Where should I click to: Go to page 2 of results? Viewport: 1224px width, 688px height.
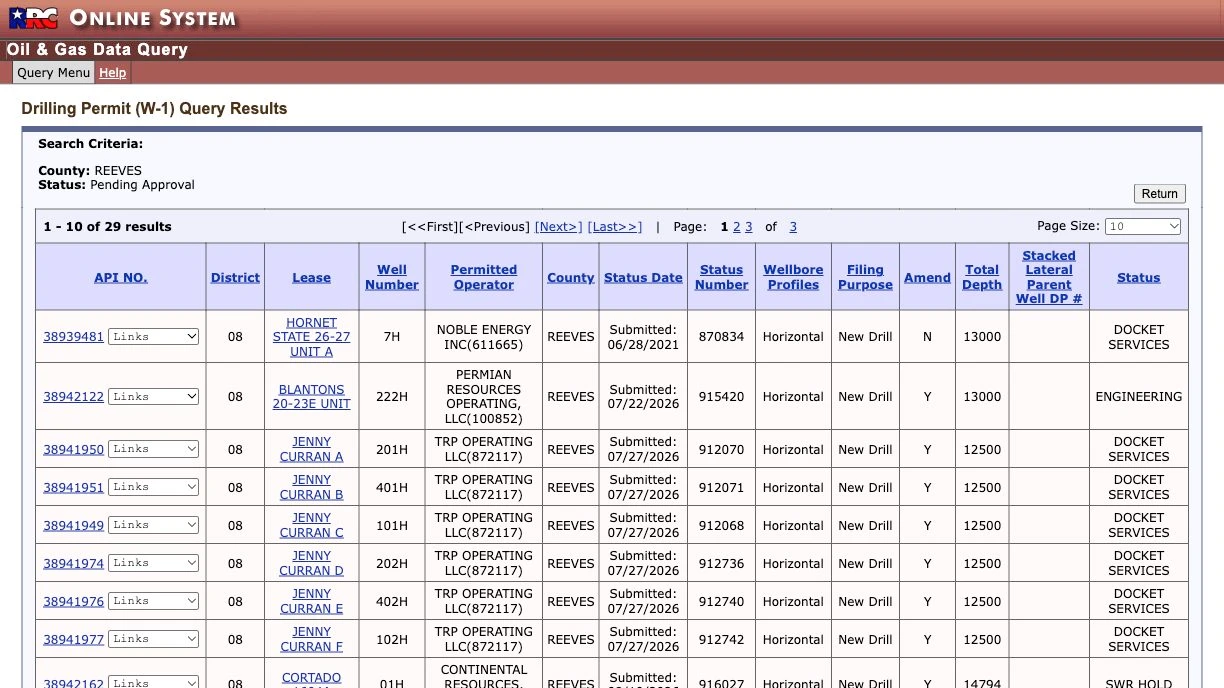737,227
